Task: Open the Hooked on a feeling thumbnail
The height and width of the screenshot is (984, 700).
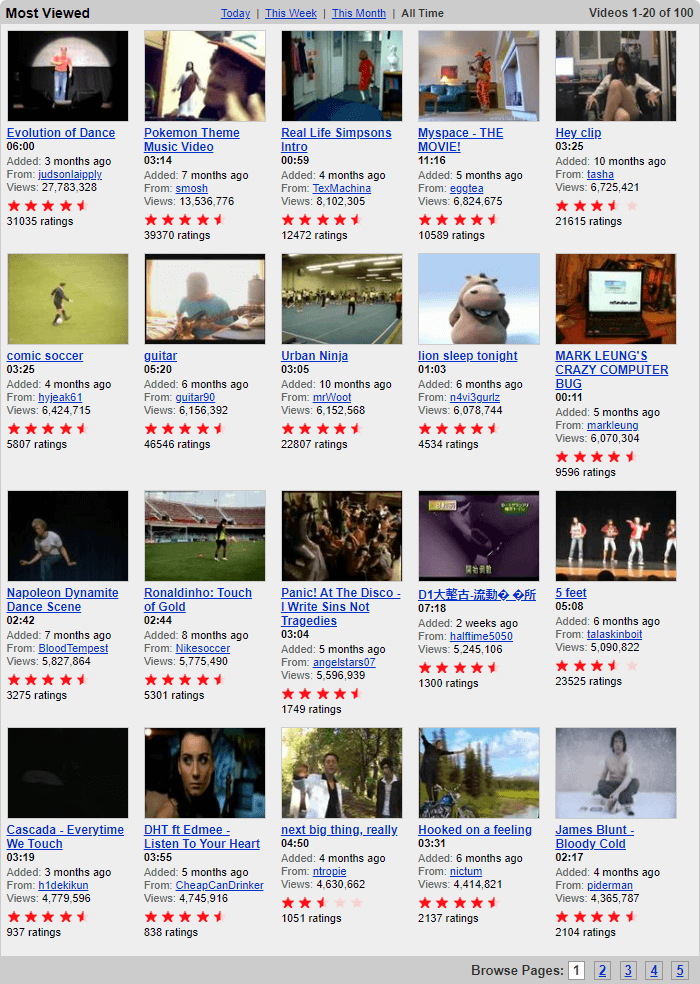Action: [479, 773]
